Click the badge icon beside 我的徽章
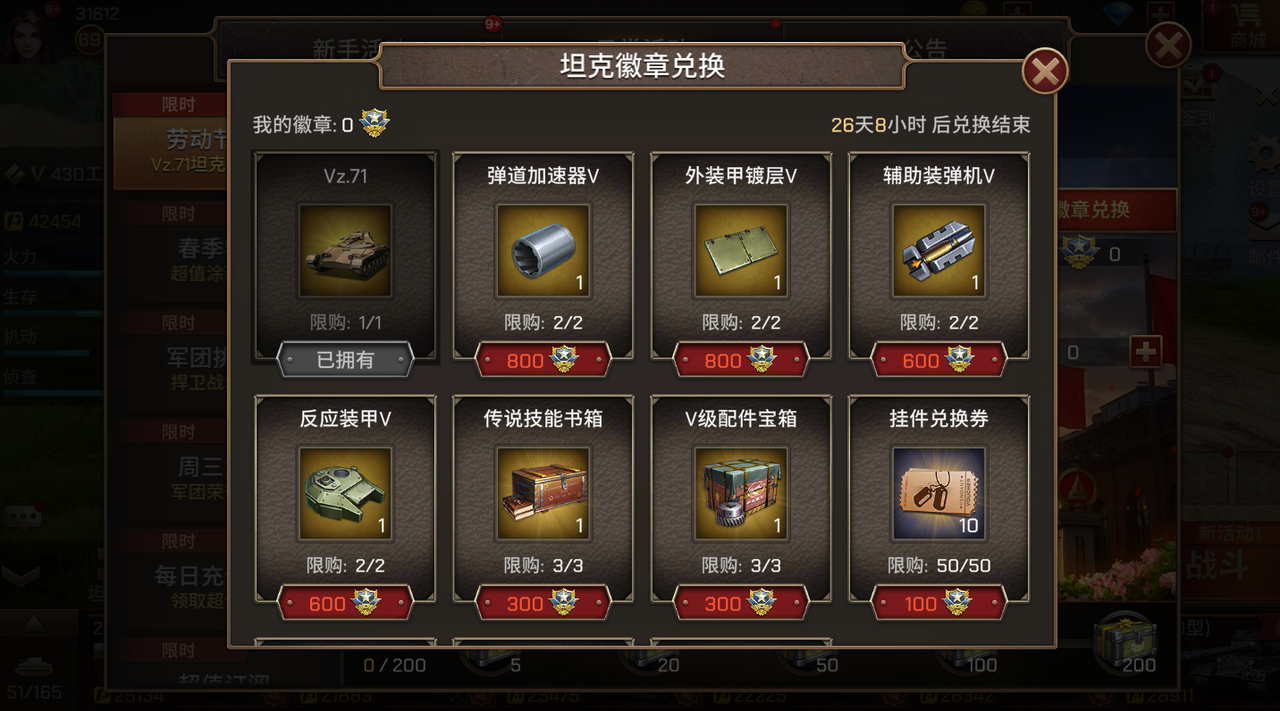Image resolution: width=1280 pixels, height=711 pixels. tap(375, 124)
